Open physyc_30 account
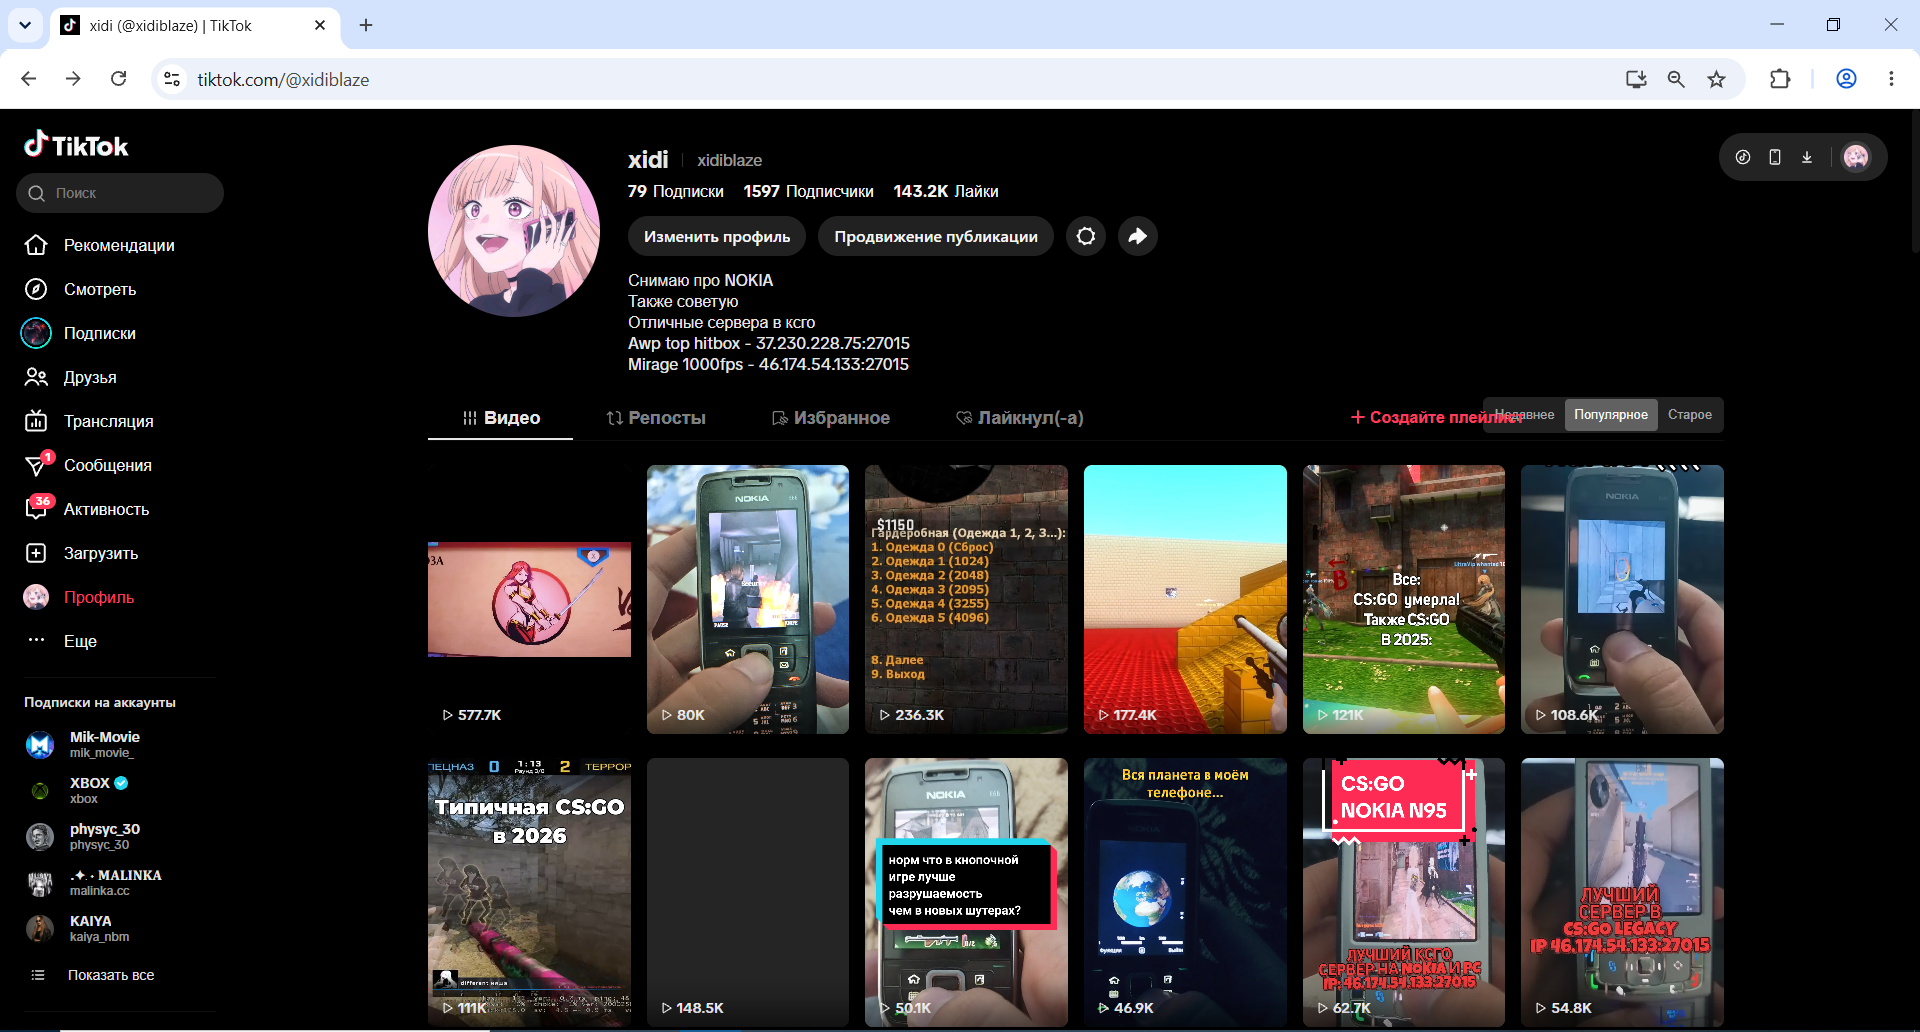1920x1032 pixels. 85,836
